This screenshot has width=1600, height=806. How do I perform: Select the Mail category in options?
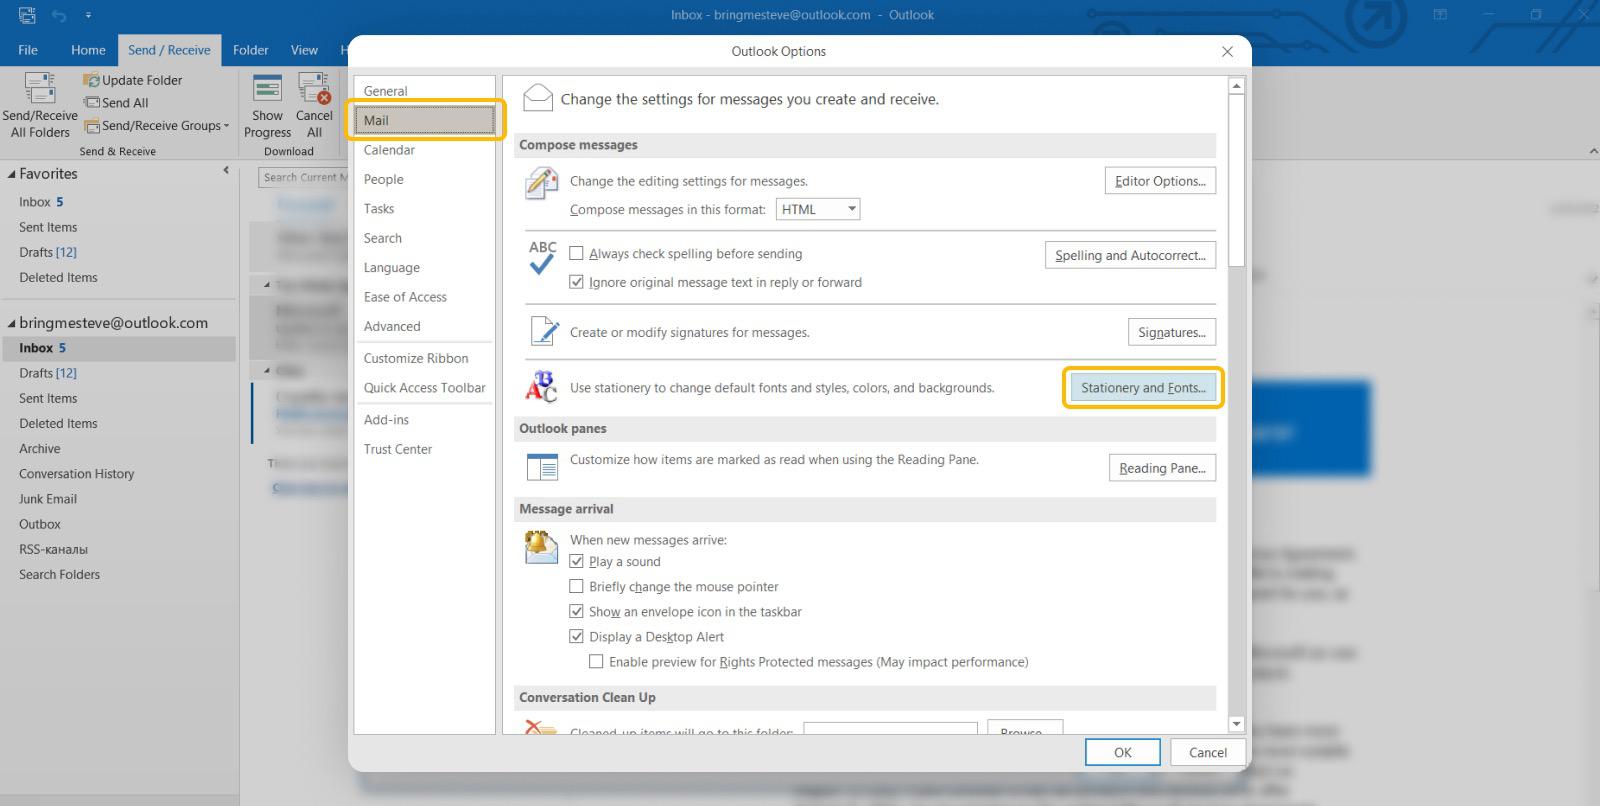424,120
